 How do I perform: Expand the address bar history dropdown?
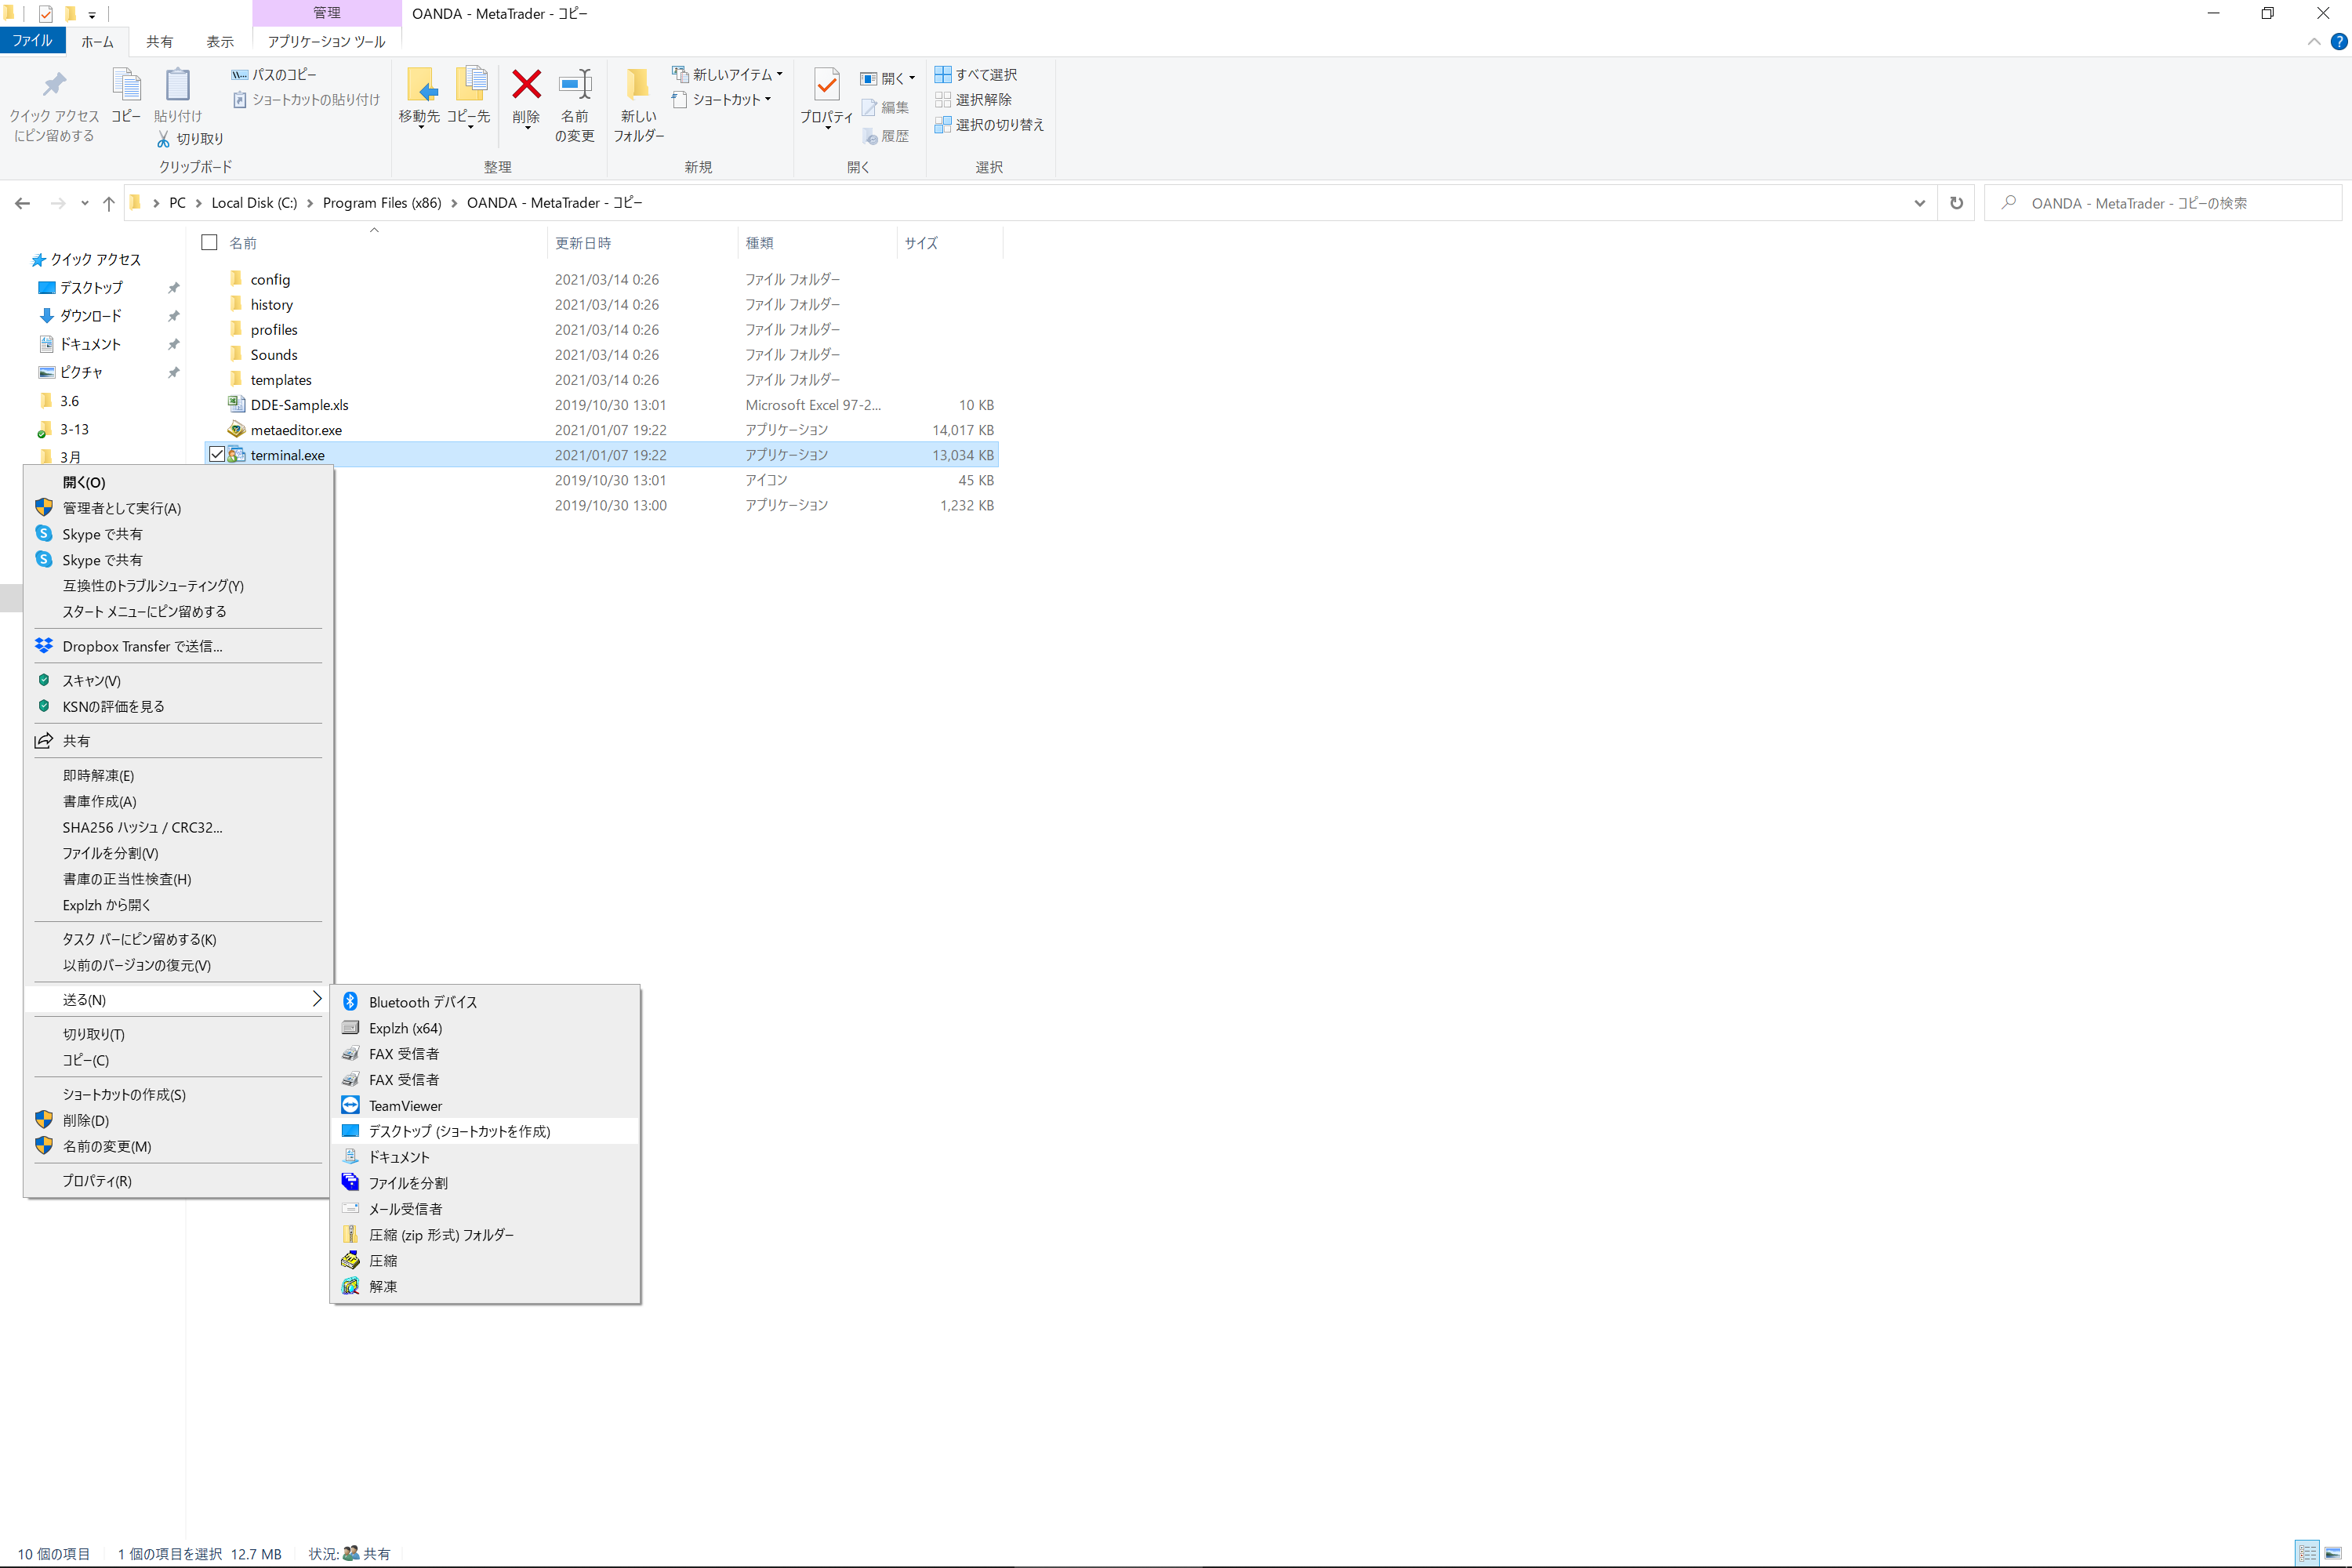[1919, 203]
